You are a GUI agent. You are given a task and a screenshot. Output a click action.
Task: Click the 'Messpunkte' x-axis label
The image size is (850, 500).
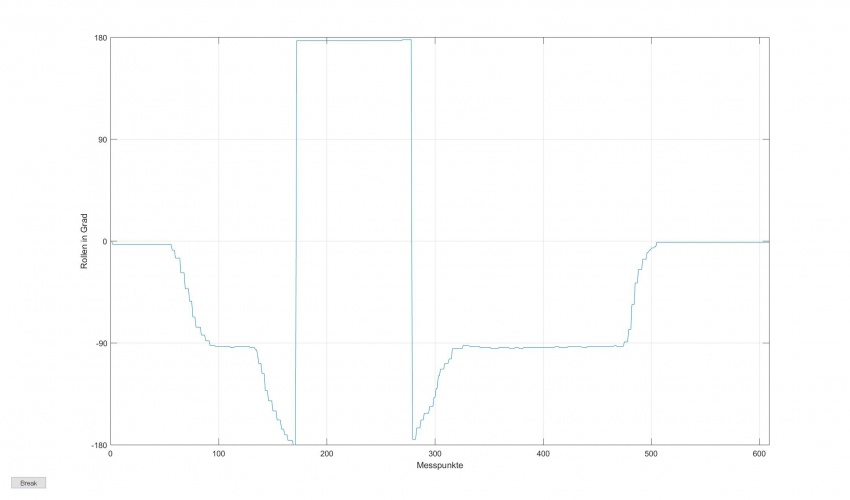click(440, 466)
